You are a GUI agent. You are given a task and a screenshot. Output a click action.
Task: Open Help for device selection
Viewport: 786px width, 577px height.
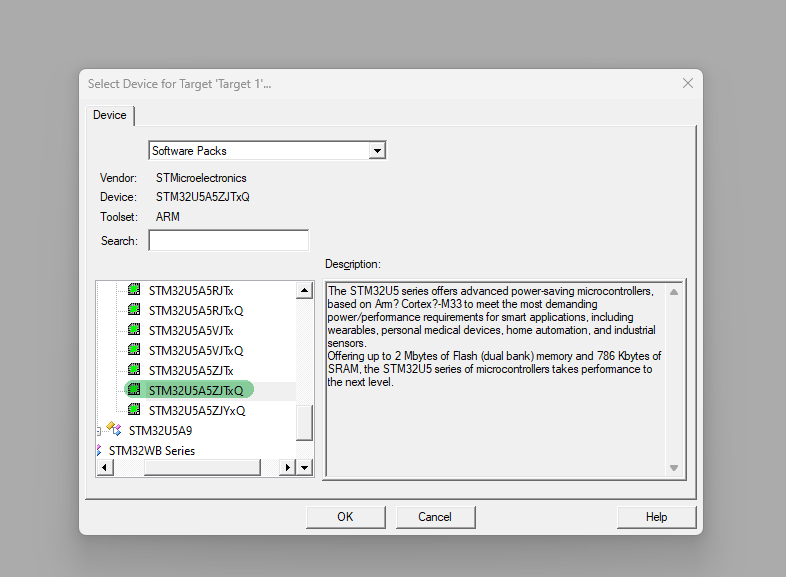point(656,517)
